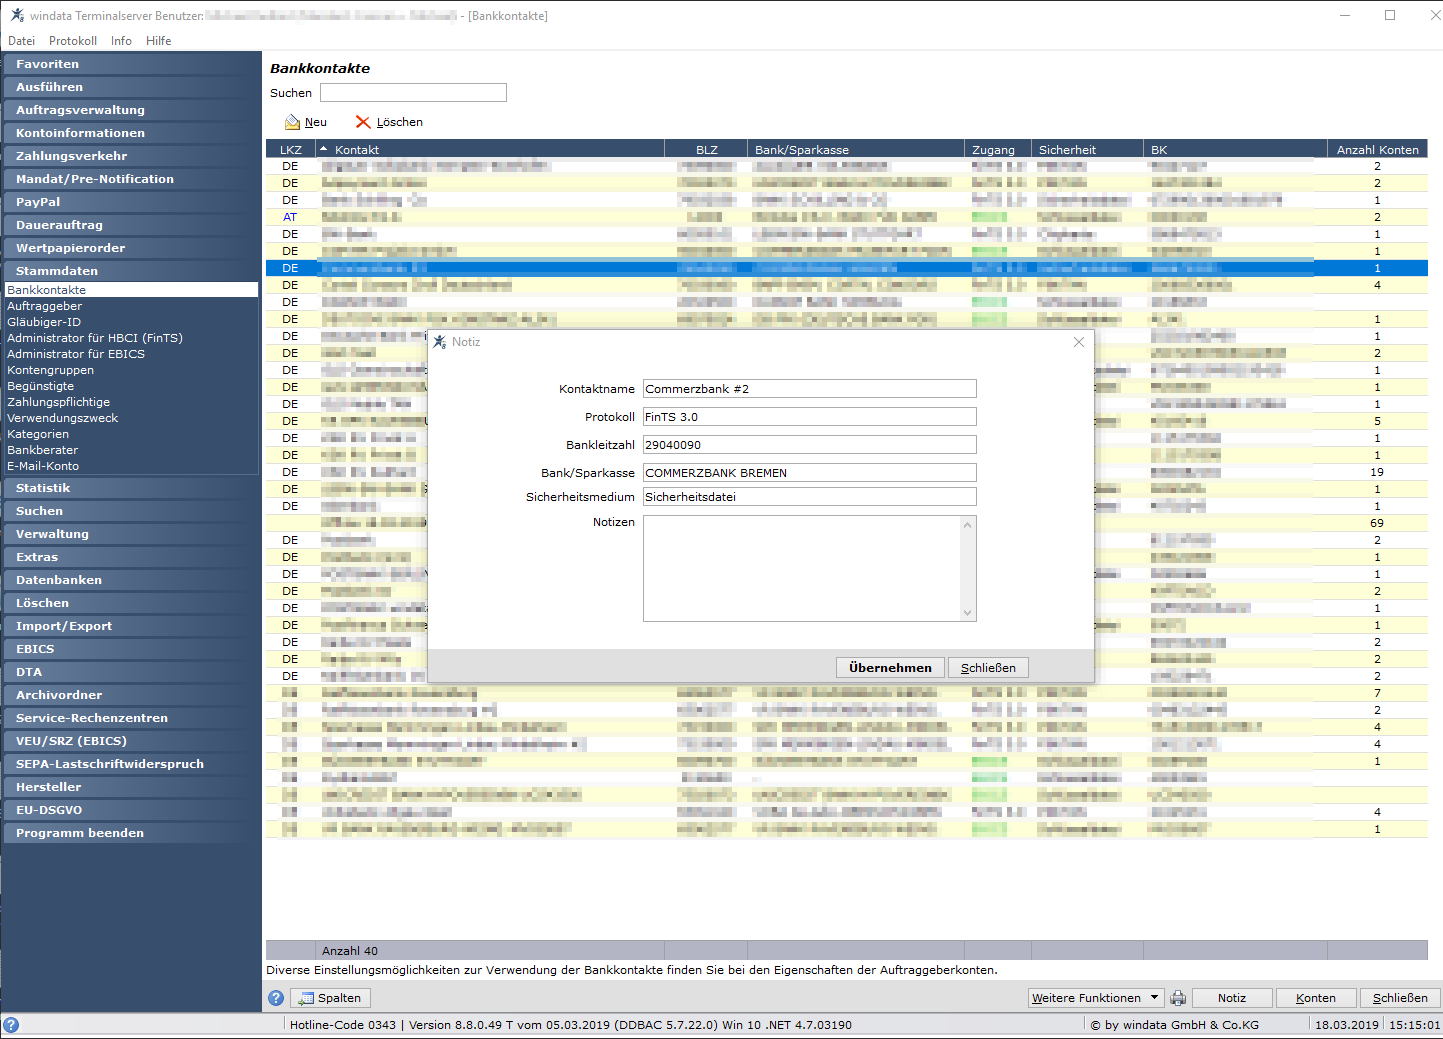Select Auftraggeber under Stammdaten
The width and height of the screenshot is (1443, 1039).
click(45, 306)
